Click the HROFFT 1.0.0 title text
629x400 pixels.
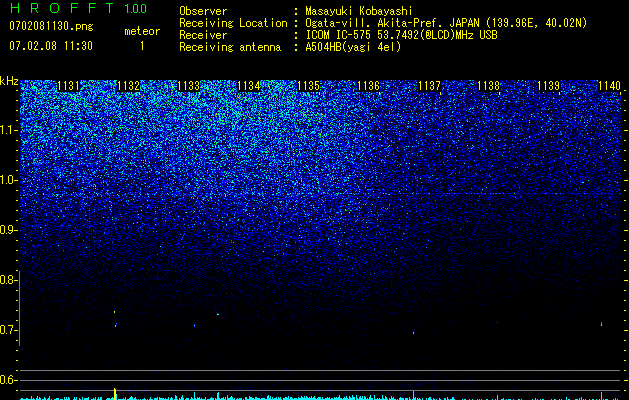(78, 8)
